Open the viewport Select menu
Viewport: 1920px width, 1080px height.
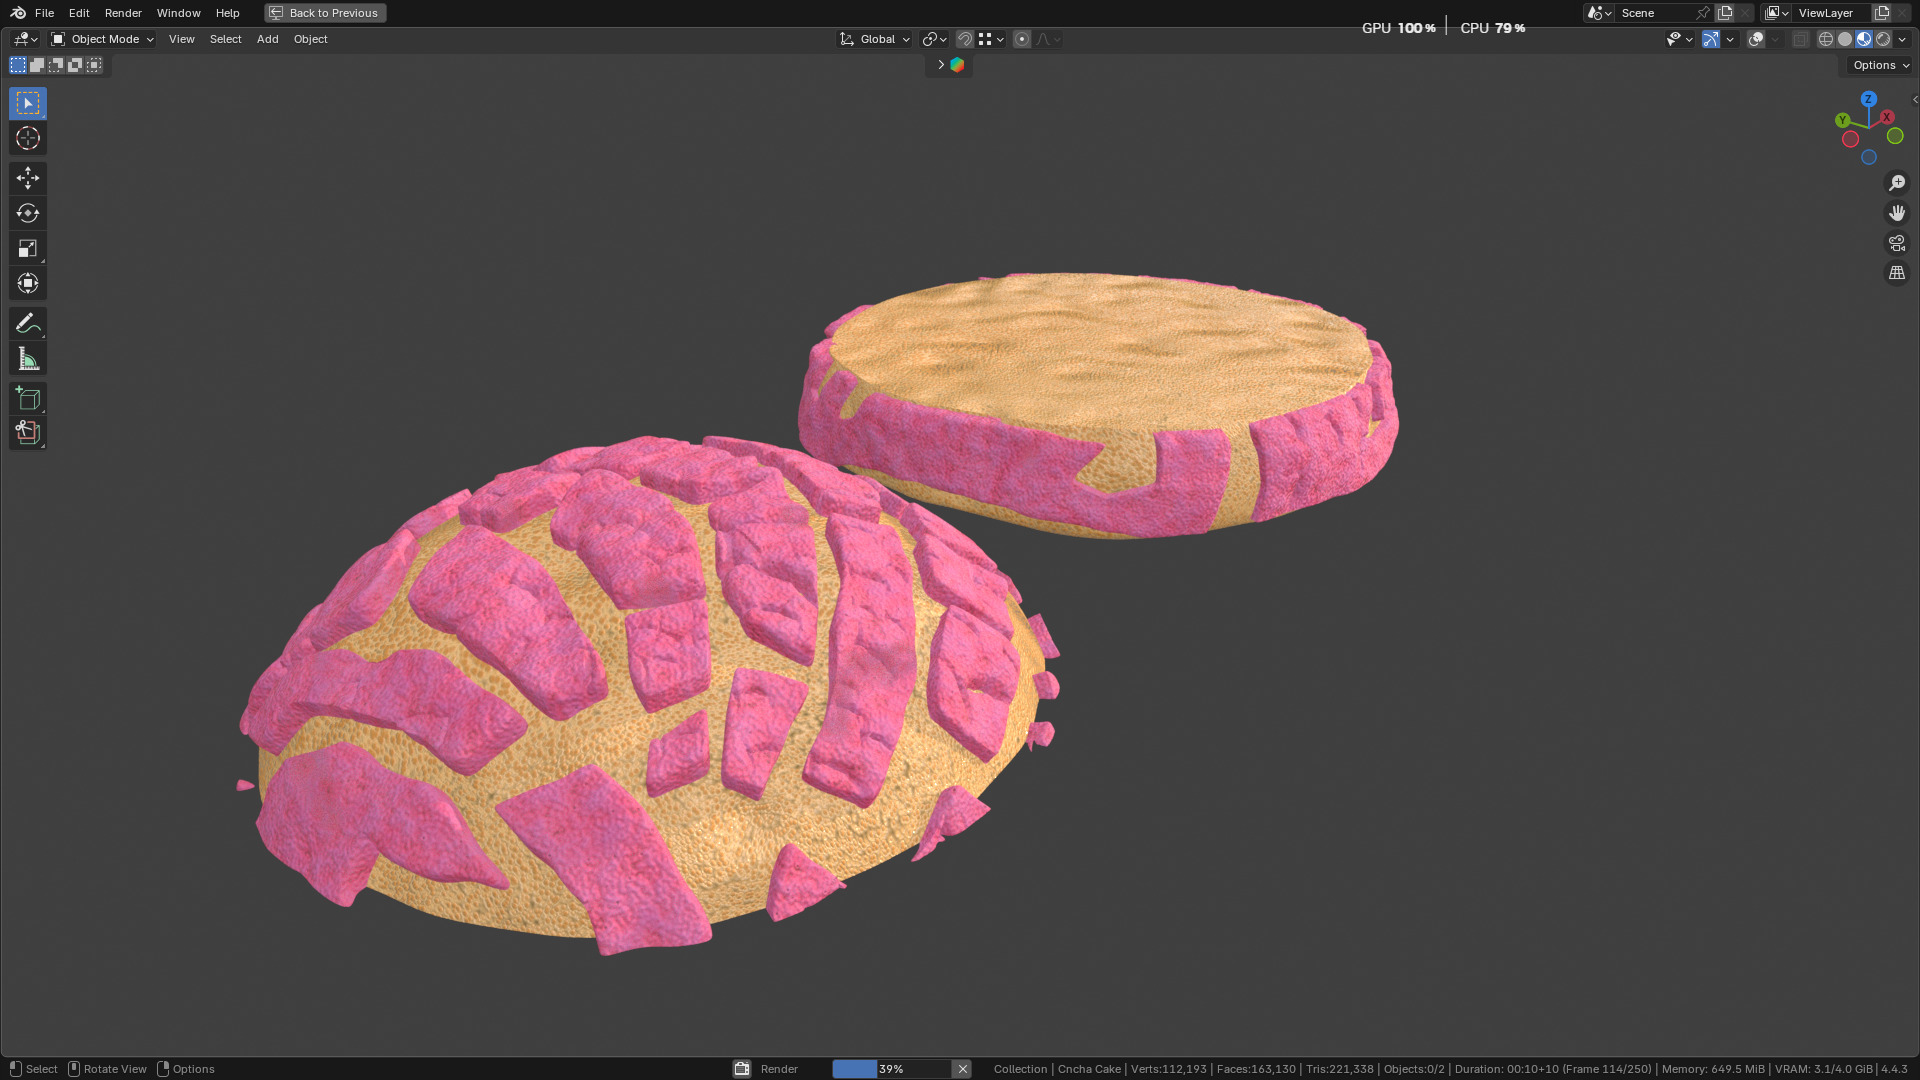point(225,39)
